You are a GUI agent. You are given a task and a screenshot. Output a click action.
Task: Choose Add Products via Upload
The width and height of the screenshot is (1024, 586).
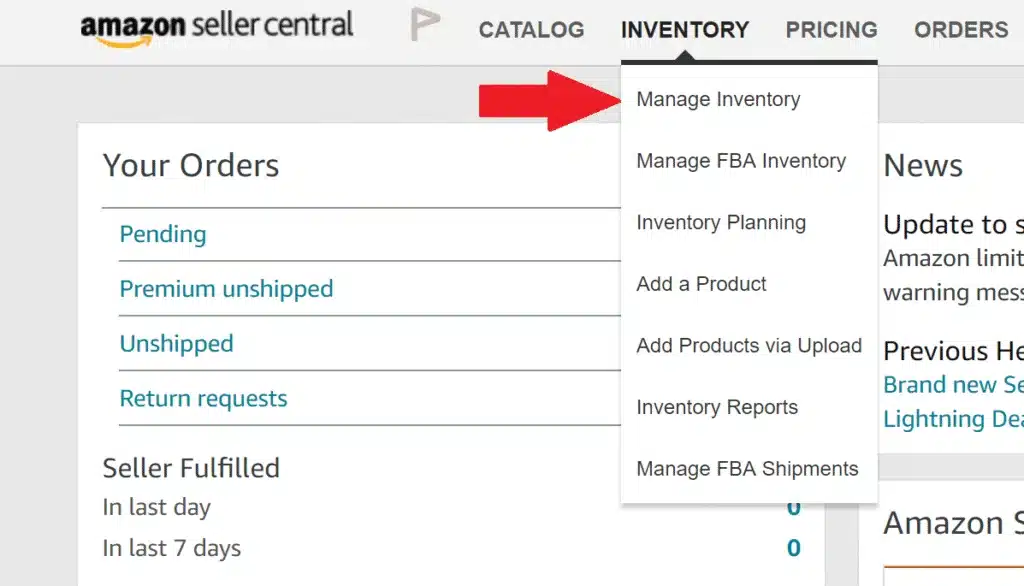[x=748, y=345]
